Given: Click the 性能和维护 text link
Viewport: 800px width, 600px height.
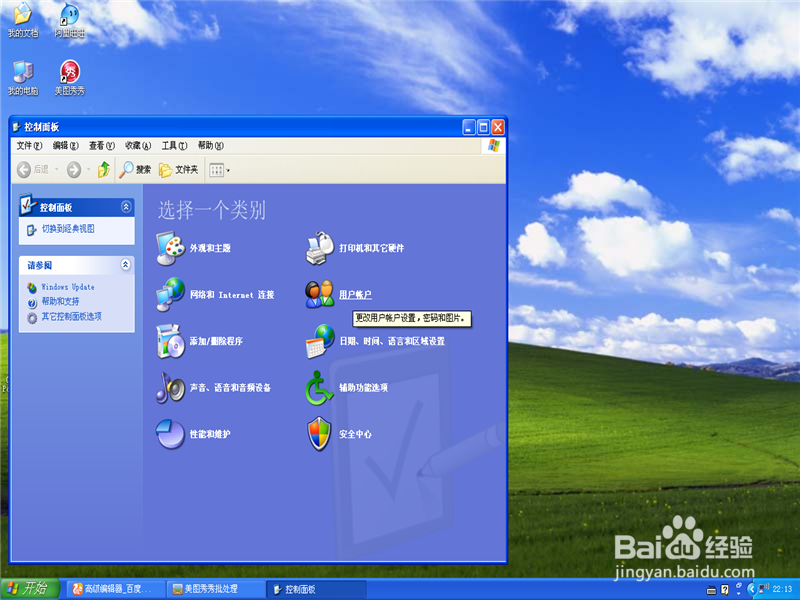Looking at the screenshot, I should [210, 434].
